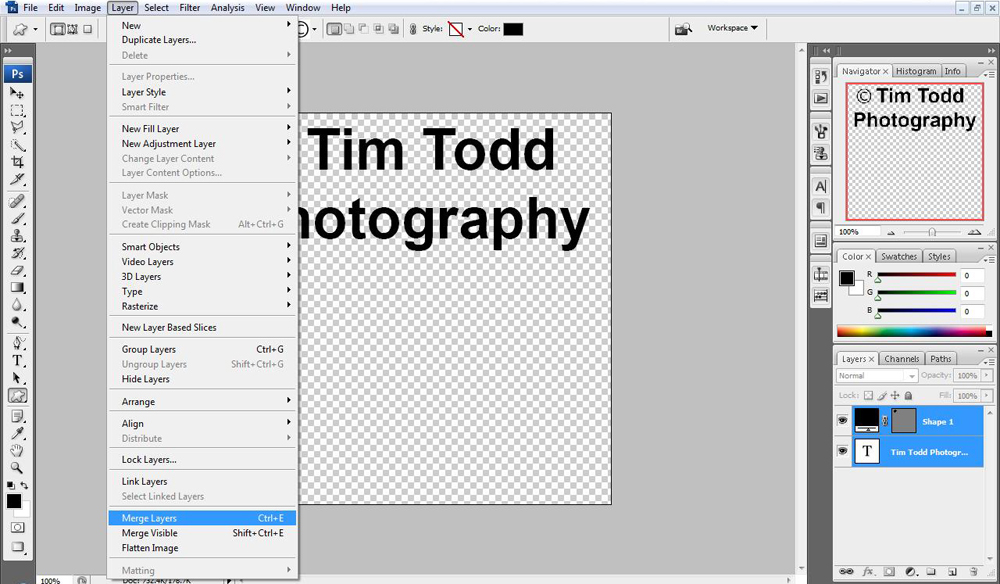The image size is (1000, 584).
Task: Enter Quick Mask mode from toolbox
Action: [x=17, y=527]
